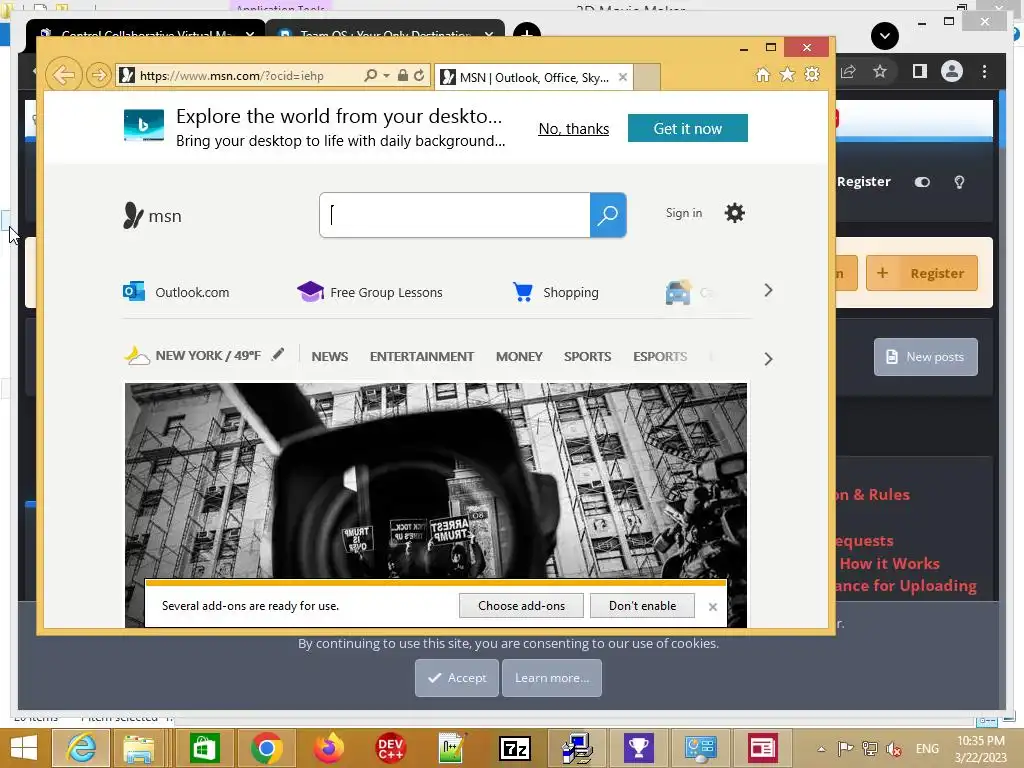Open a new tab in Internet Explorer
This screenshot has width=1024, height=768.
647,78
